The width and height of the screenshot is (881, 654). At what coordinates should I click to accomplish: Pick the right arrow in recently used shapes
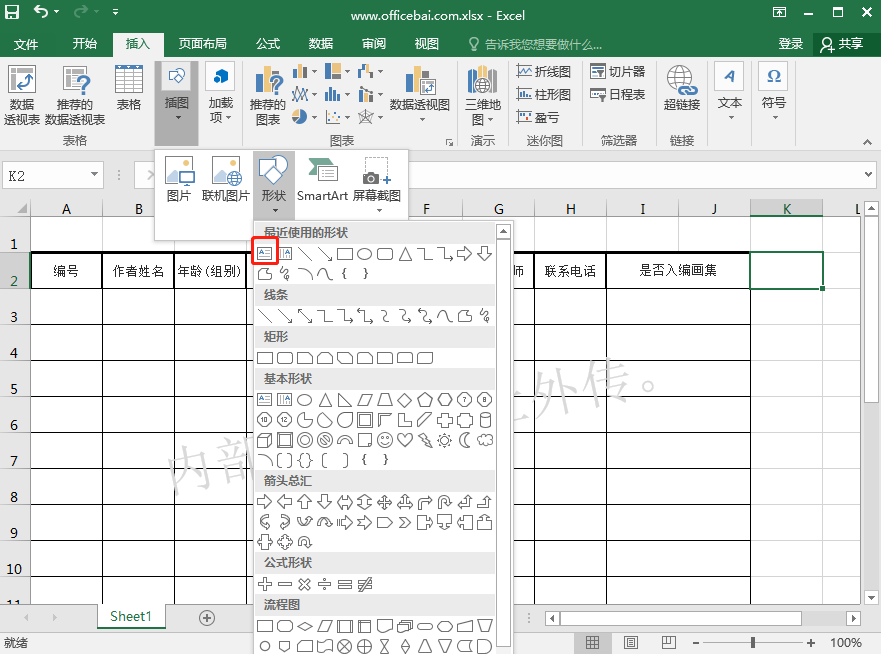pyautogui.click(x=465, y=254)
